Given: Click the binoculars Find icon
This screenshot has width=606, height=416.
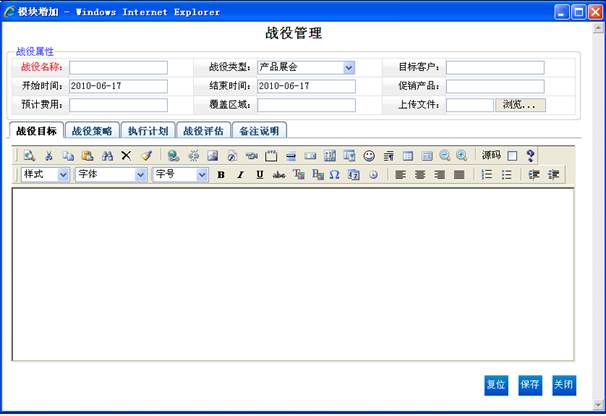Looking at the screenshot, I should coord(107,156).
